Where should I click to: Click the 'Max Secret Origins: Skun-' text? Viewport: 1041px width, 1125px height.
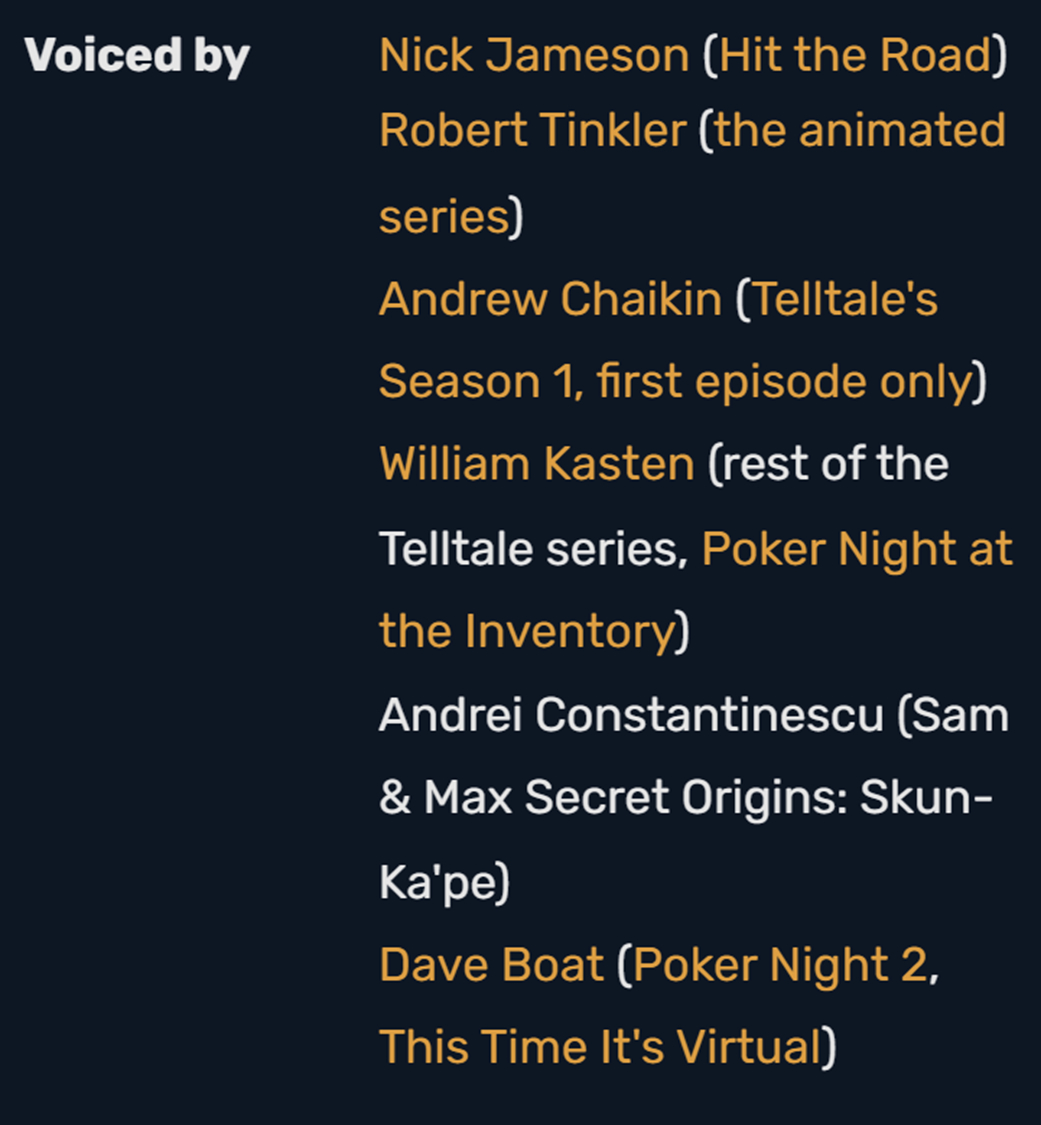pyautogui.click(x=708, y=798)
